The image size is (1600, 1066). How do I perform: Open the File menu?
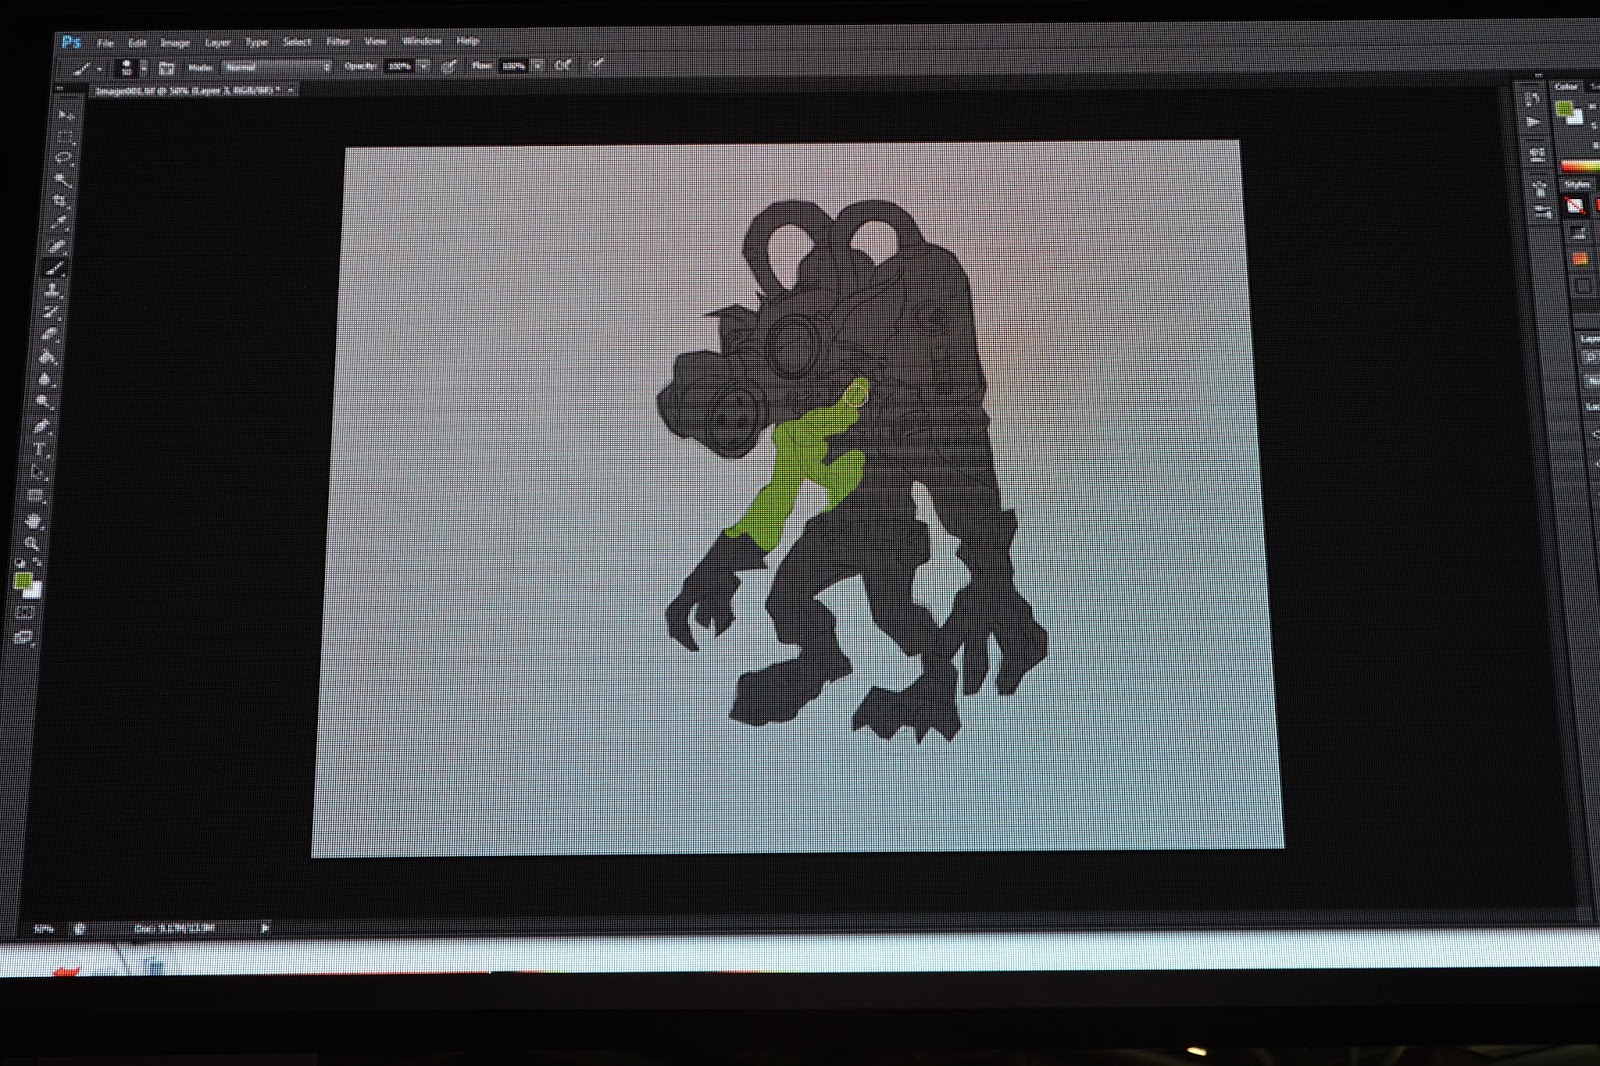[105, 43]
